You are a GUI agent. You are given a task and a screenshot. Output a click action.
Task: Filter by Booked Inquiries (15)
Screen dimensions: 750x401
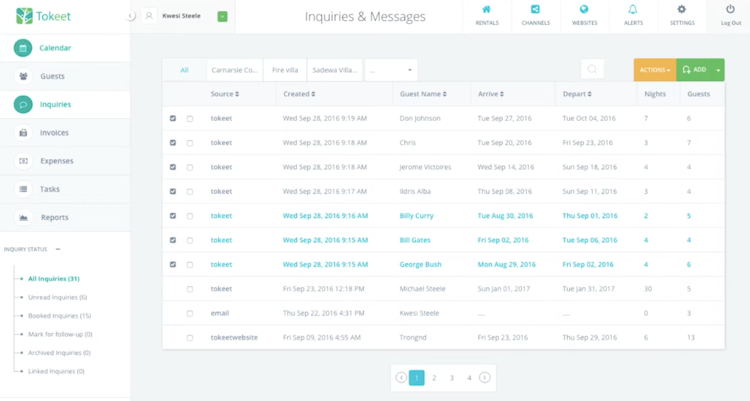pos(59,316)
